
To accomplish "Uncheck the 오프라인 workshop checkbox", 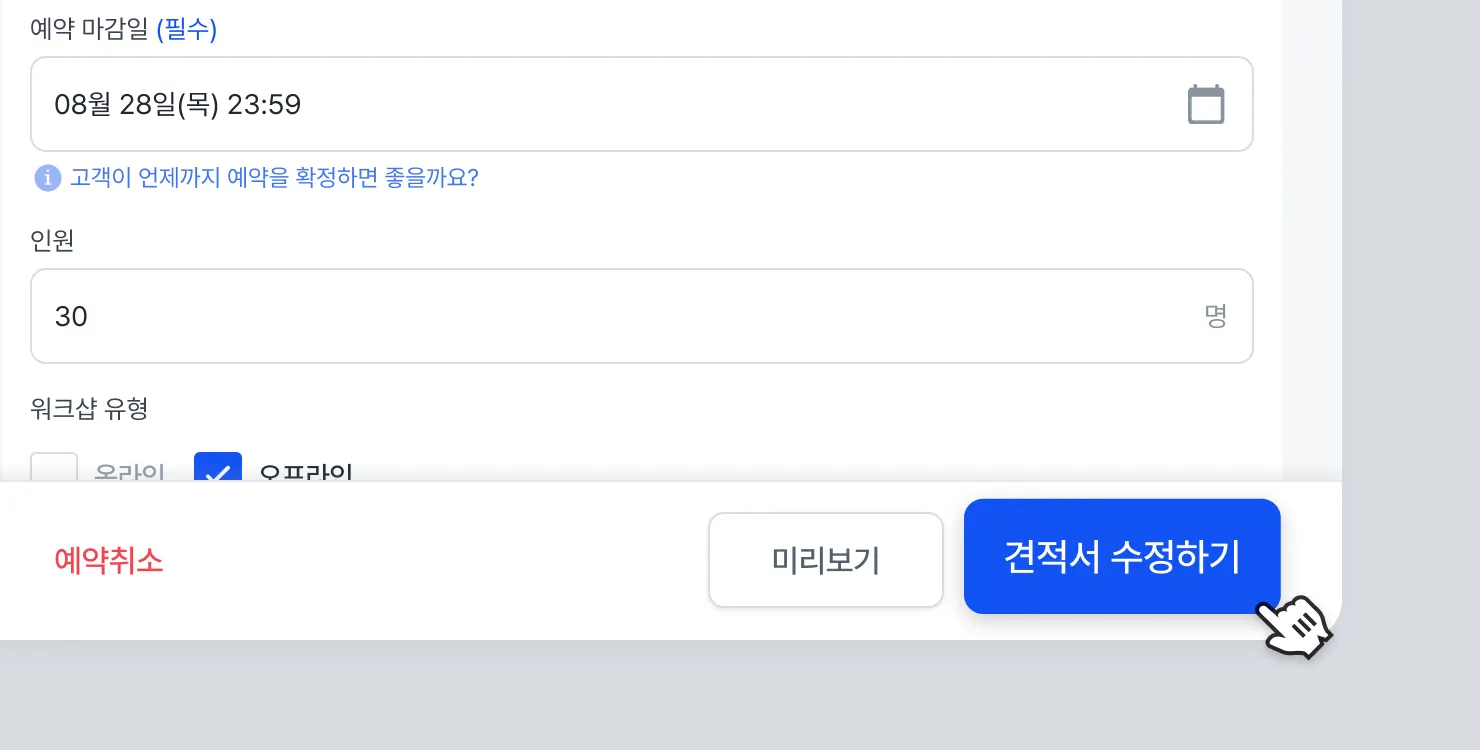I will [218, 469].
